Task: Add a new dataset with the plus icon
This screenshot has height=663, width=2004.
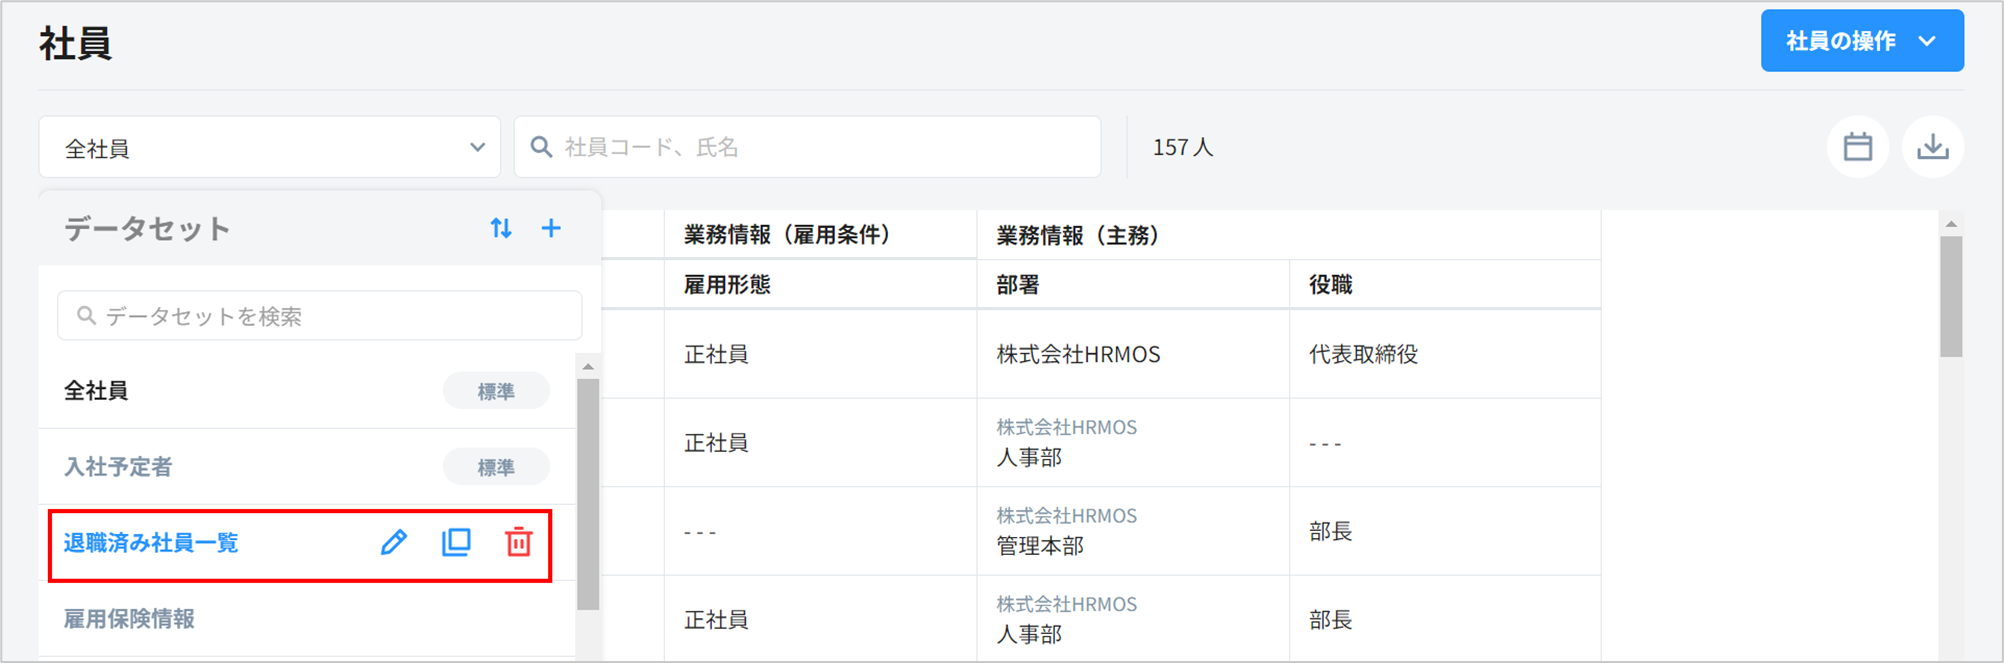Action: coord(551,229)
